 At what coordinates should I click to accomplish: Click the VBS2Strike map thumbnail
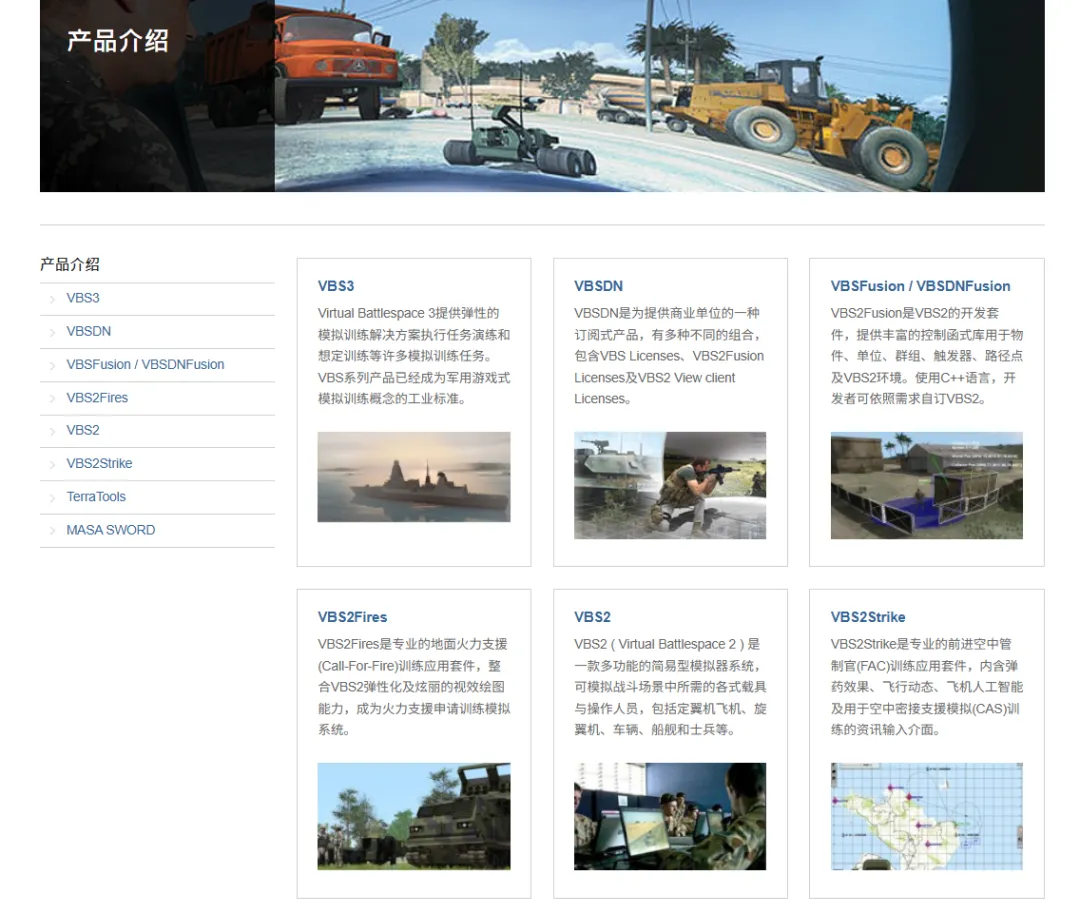click(x=926, y=816)
